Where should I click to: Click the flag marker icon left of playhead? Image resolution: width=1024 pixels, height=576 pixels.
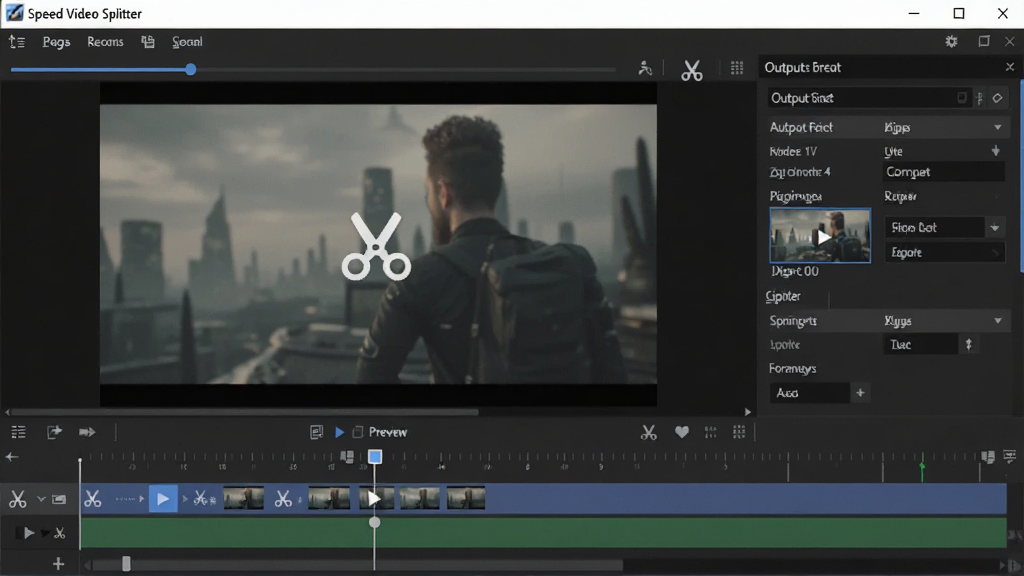coord(347,456)
